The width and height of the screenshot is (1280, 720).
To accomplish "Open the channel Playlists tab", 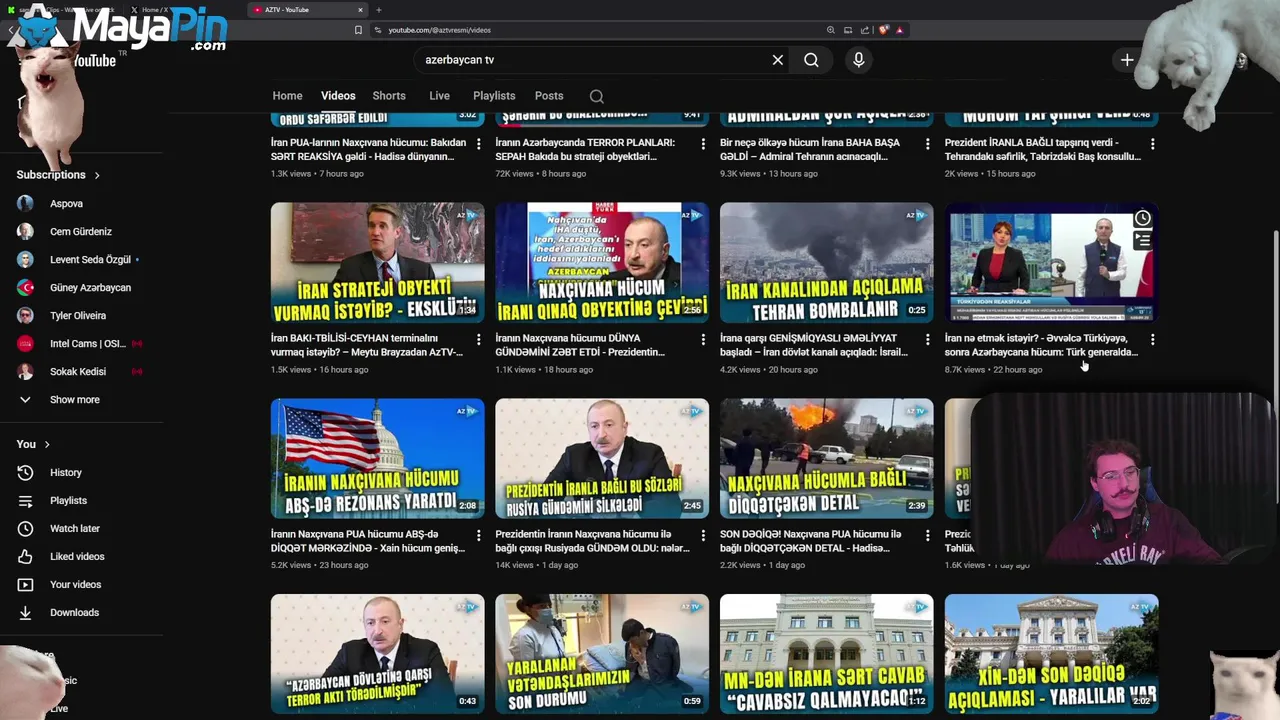I will (494, 96).
